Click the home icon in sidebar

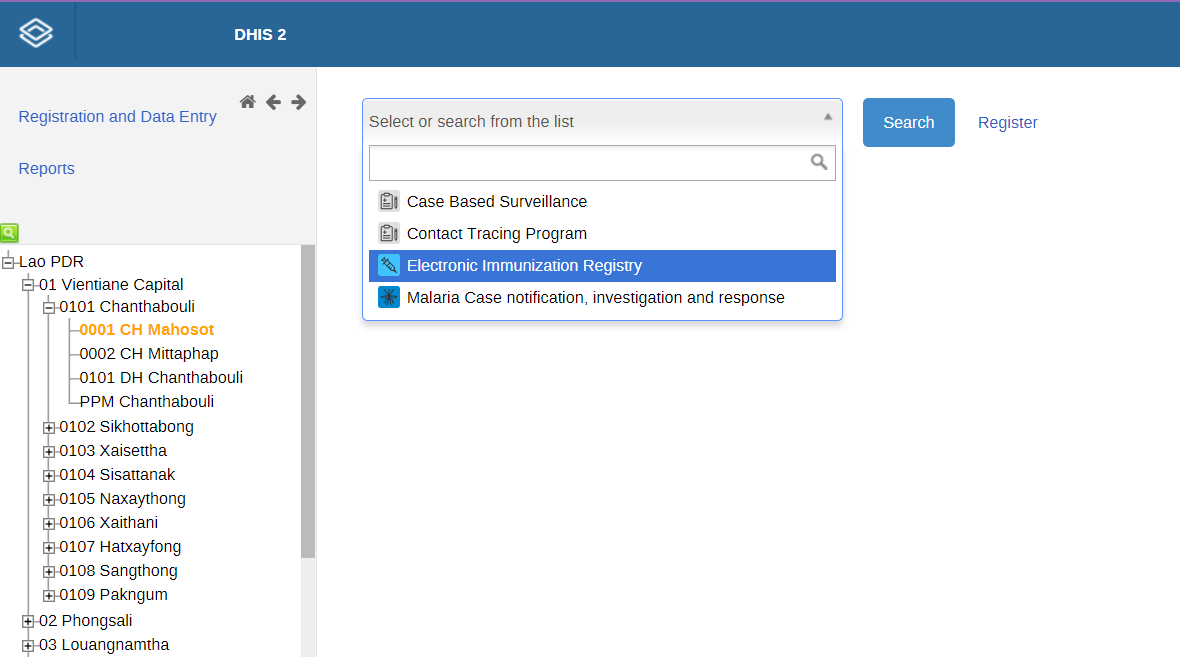click(248, 102)
